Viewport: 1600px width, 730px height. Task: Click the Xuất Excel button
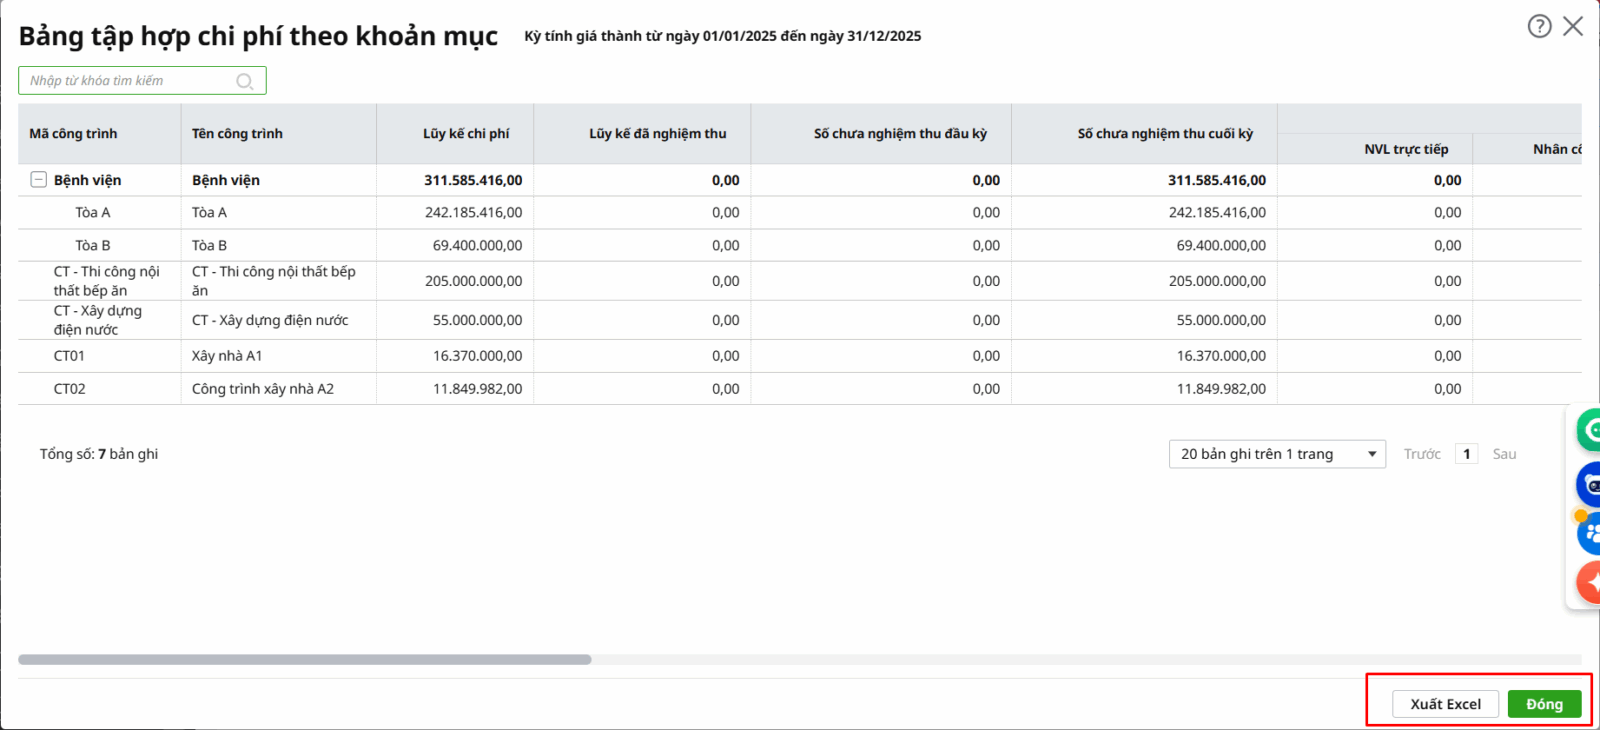coord(1445,704)
